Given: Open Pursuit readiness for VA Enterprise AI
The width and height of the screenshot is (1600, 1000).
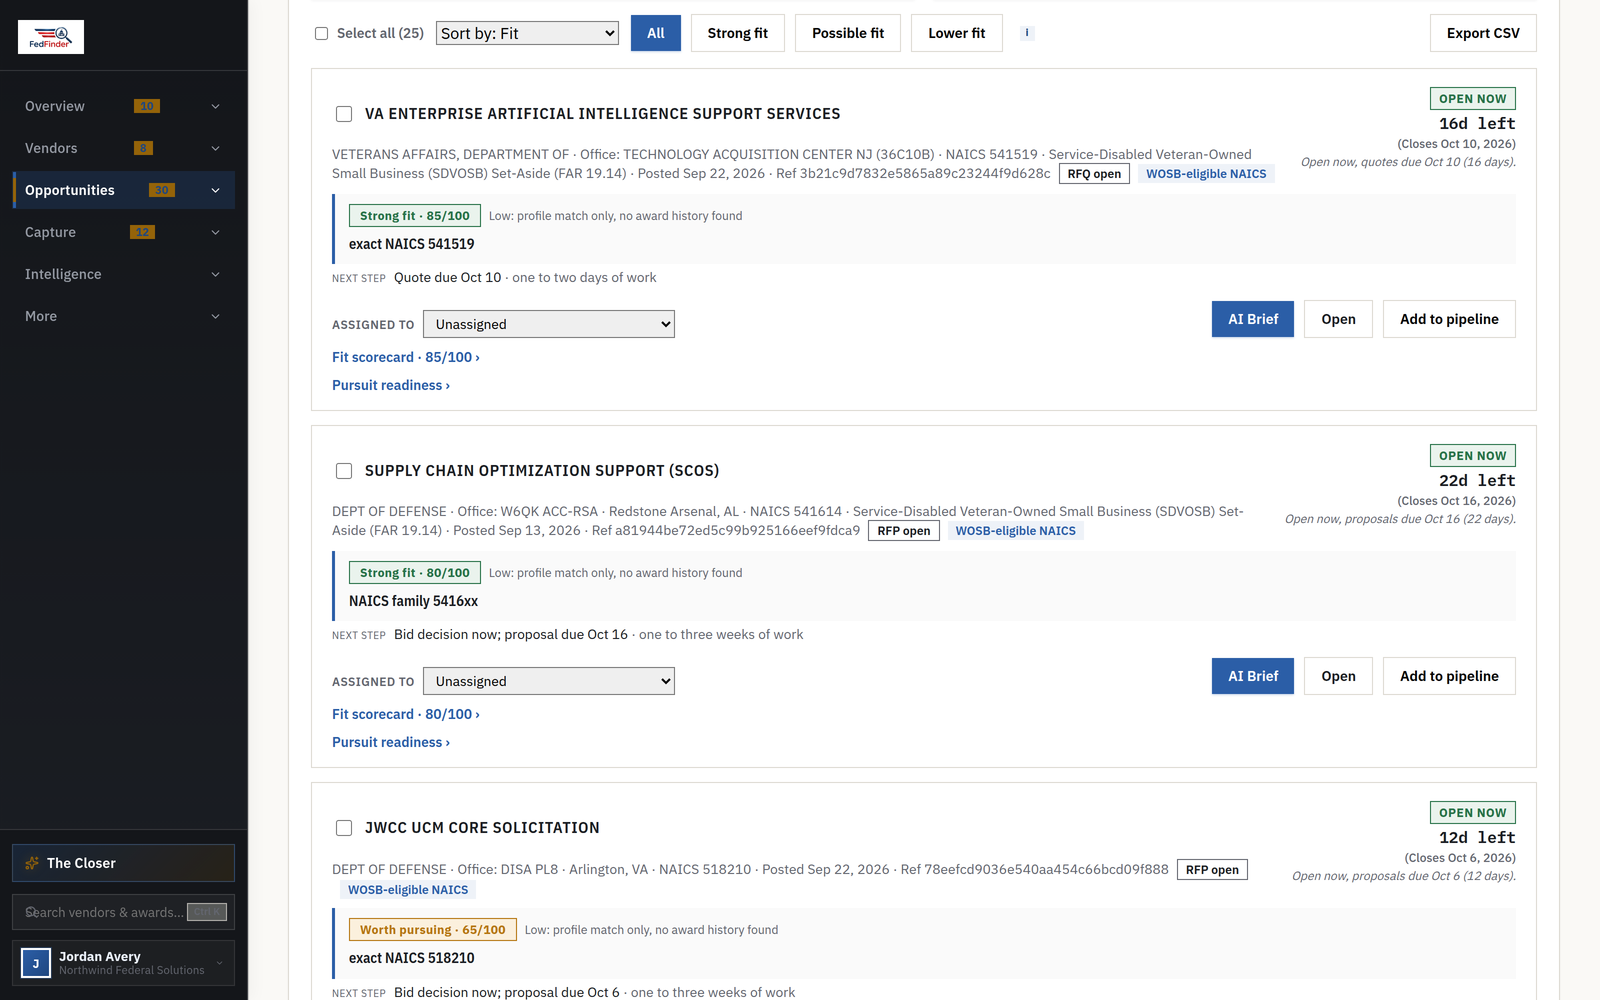Looking at the screenshot, I should pyautogui.click(x=391, y=385).
